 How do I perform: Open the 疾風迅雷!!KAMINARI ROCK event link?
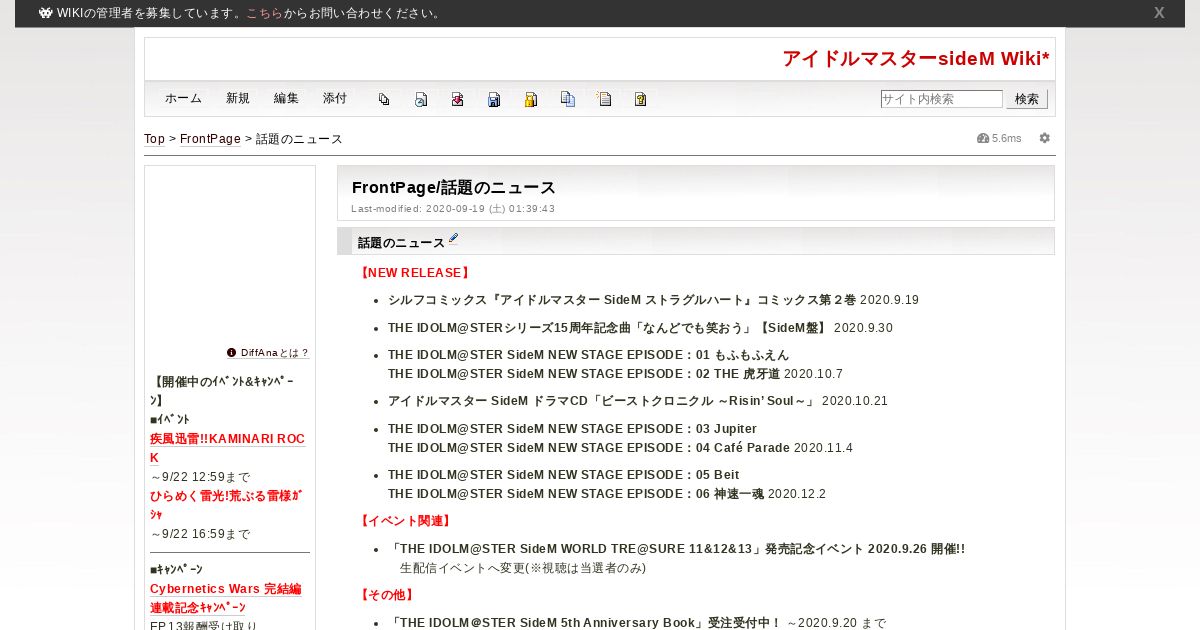click(227, 448)
